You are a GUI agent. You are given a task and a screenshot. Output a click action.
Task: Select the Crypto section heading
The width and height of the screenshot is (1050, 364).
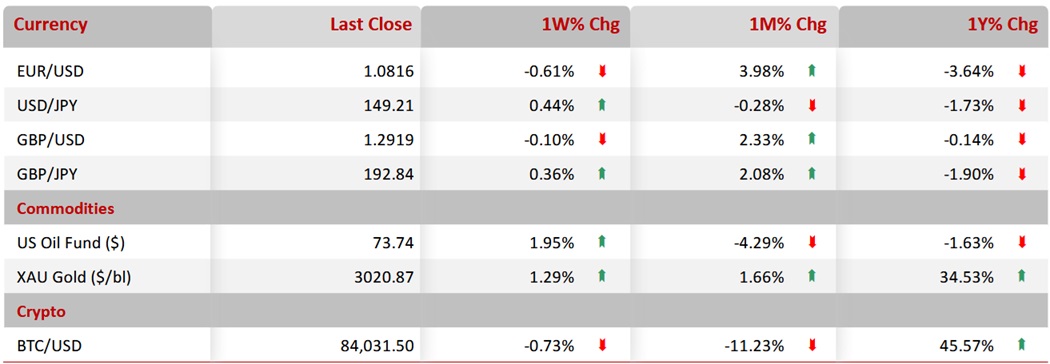click(x=40, y=311)
